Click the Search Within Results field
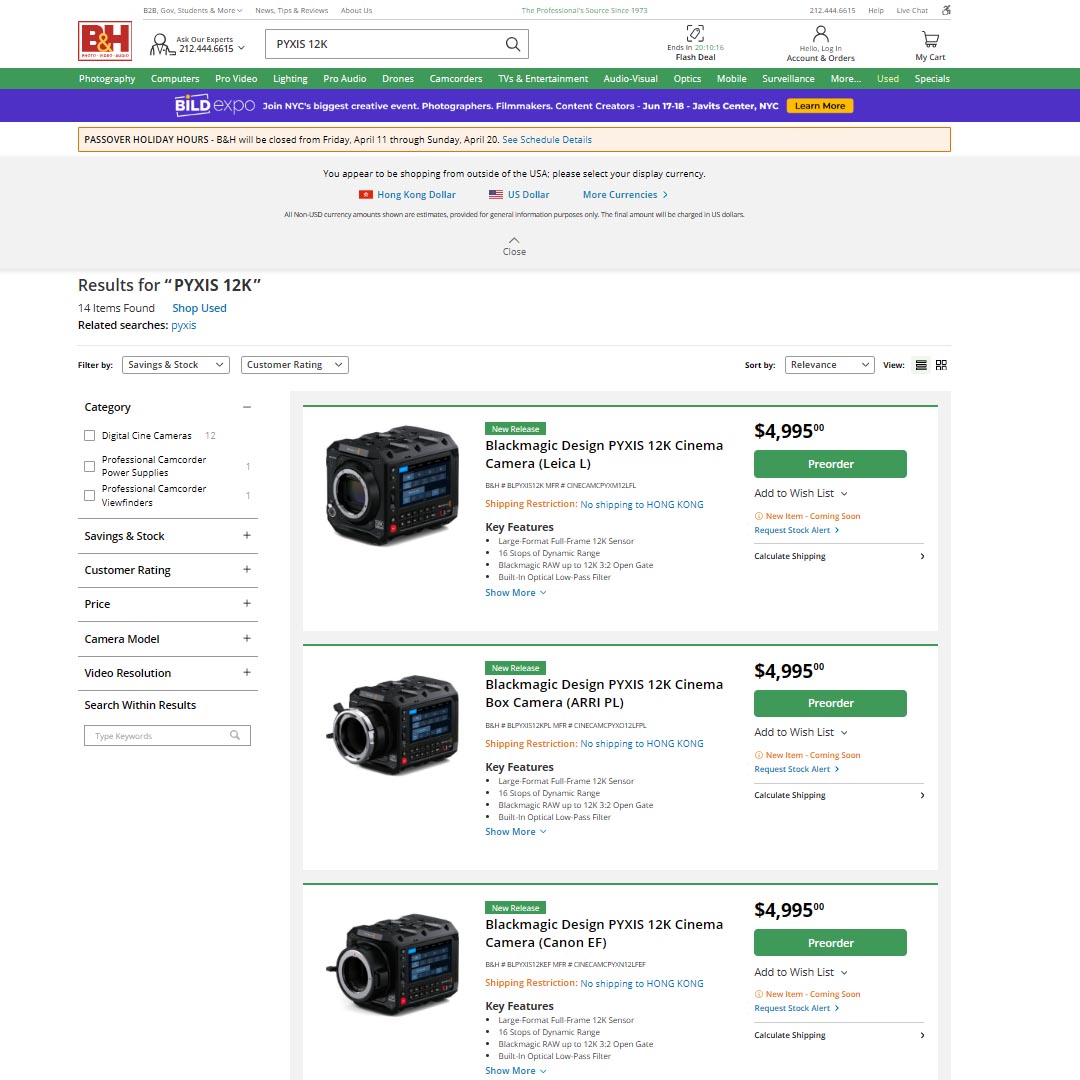The height and width of the screenshot is (1080, 1080). pos(160,736)
